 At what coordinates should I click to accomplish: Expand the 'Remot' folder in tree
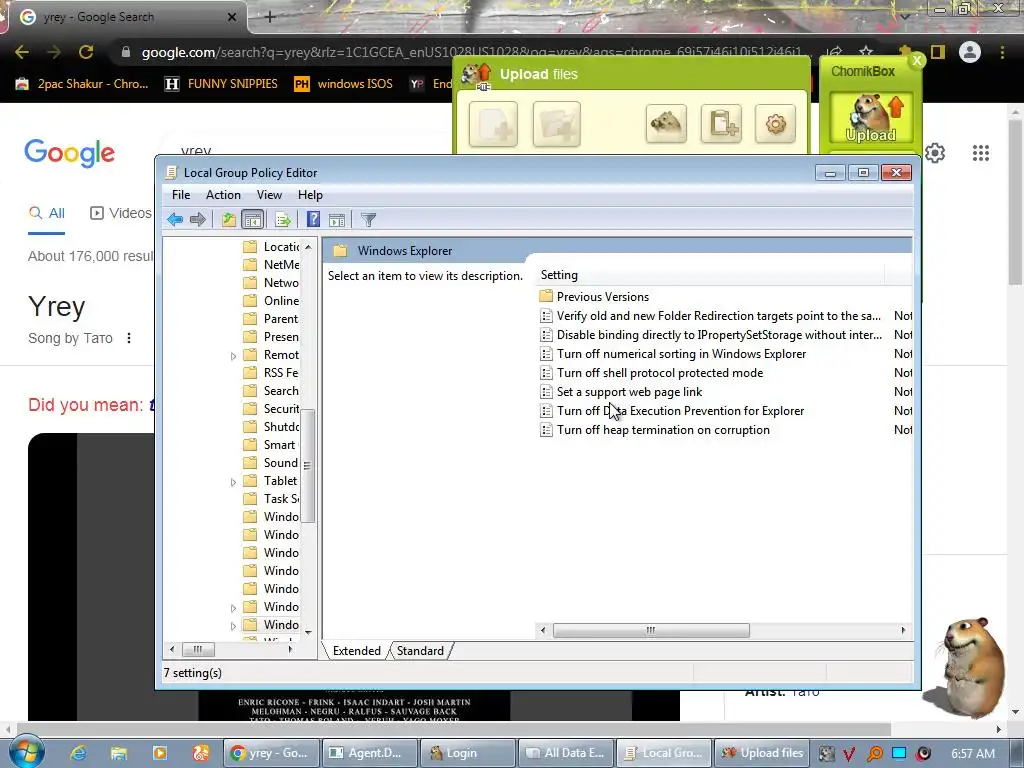point(233,356)
